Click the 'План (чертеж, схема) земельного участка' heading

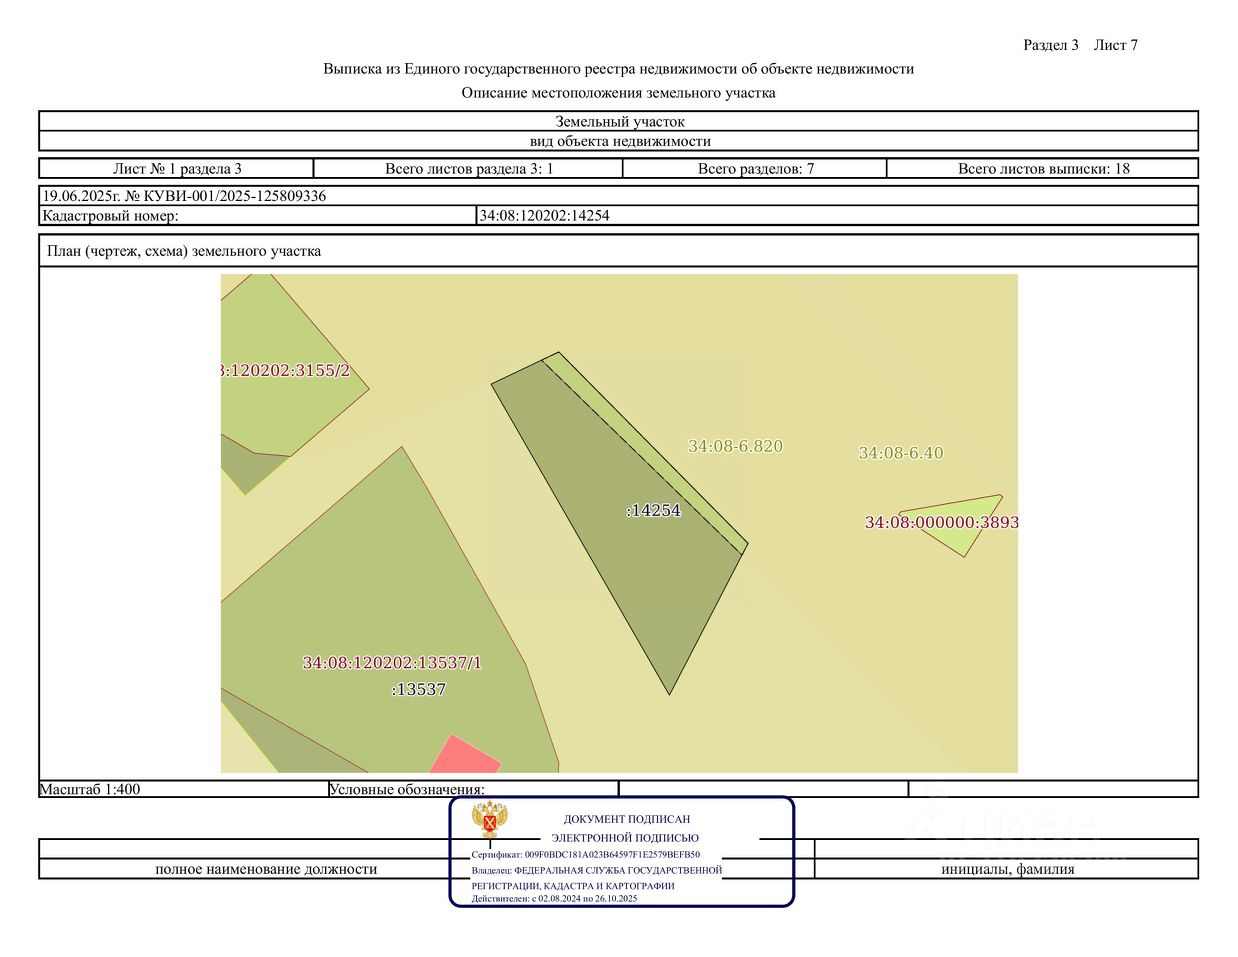(x=184, y=251)
